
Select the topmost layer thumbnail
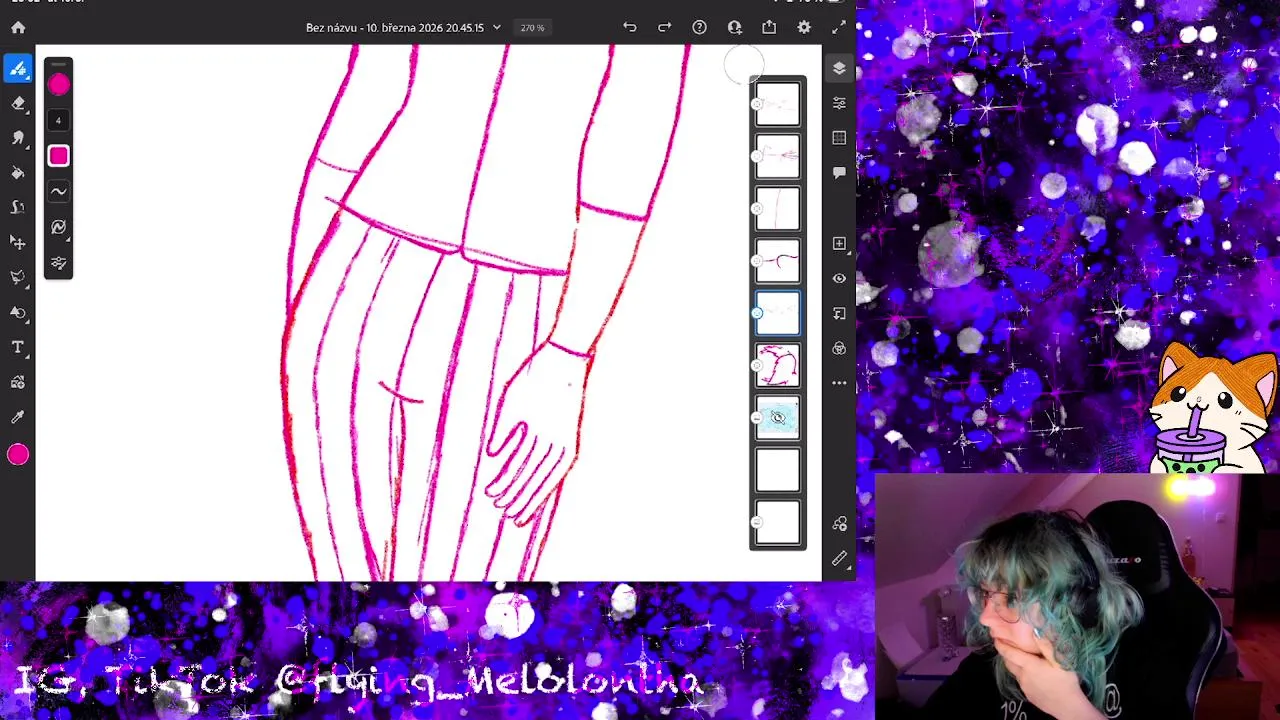click(778, 104)
